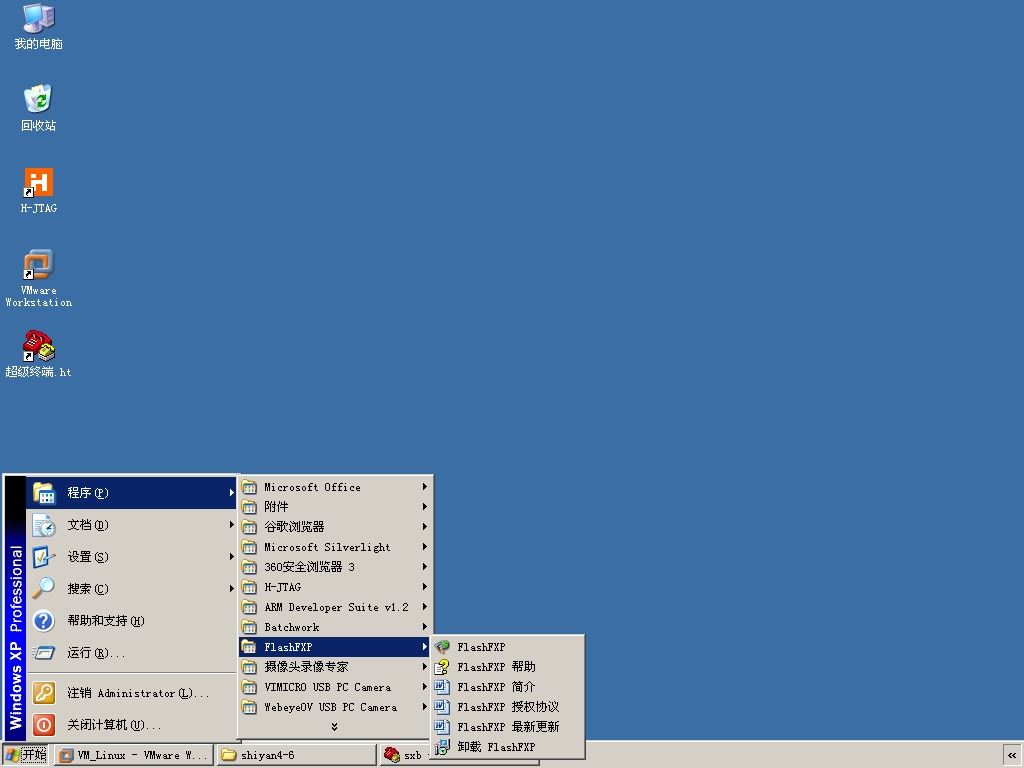The height and width of the screenshot is (768, 1024).
Task: Click the 设置(S) control panel icon
Action: (x=44, y=557)
